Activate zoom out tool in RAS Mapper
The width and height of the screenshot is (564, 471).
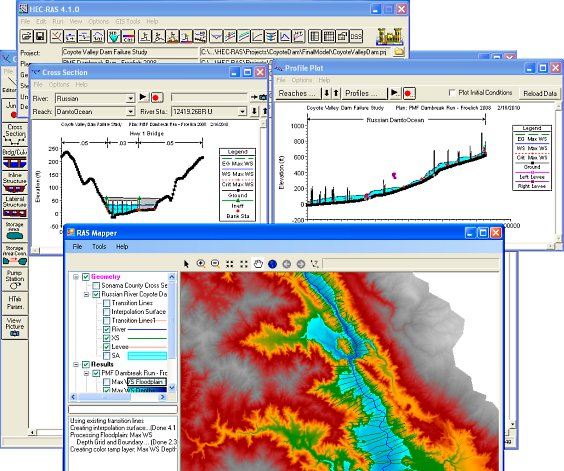point(215,264)
